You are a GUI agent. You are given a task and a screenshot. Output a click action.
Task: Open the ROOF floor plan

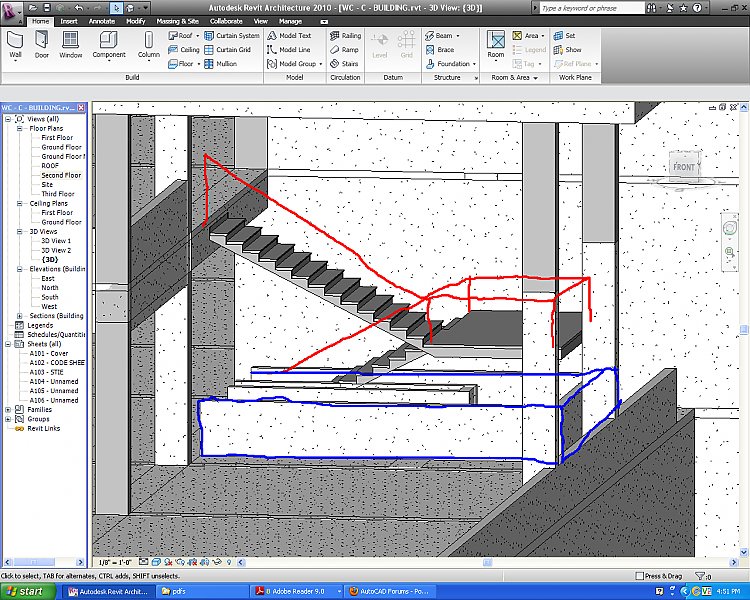click(50, 166)
